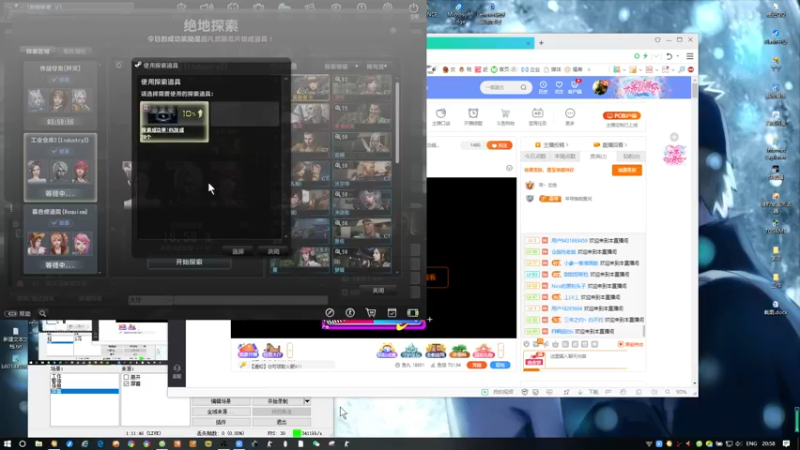Click the 历史 history clock icon in site header
Screen dimensions: 800x450
(543, 87)
